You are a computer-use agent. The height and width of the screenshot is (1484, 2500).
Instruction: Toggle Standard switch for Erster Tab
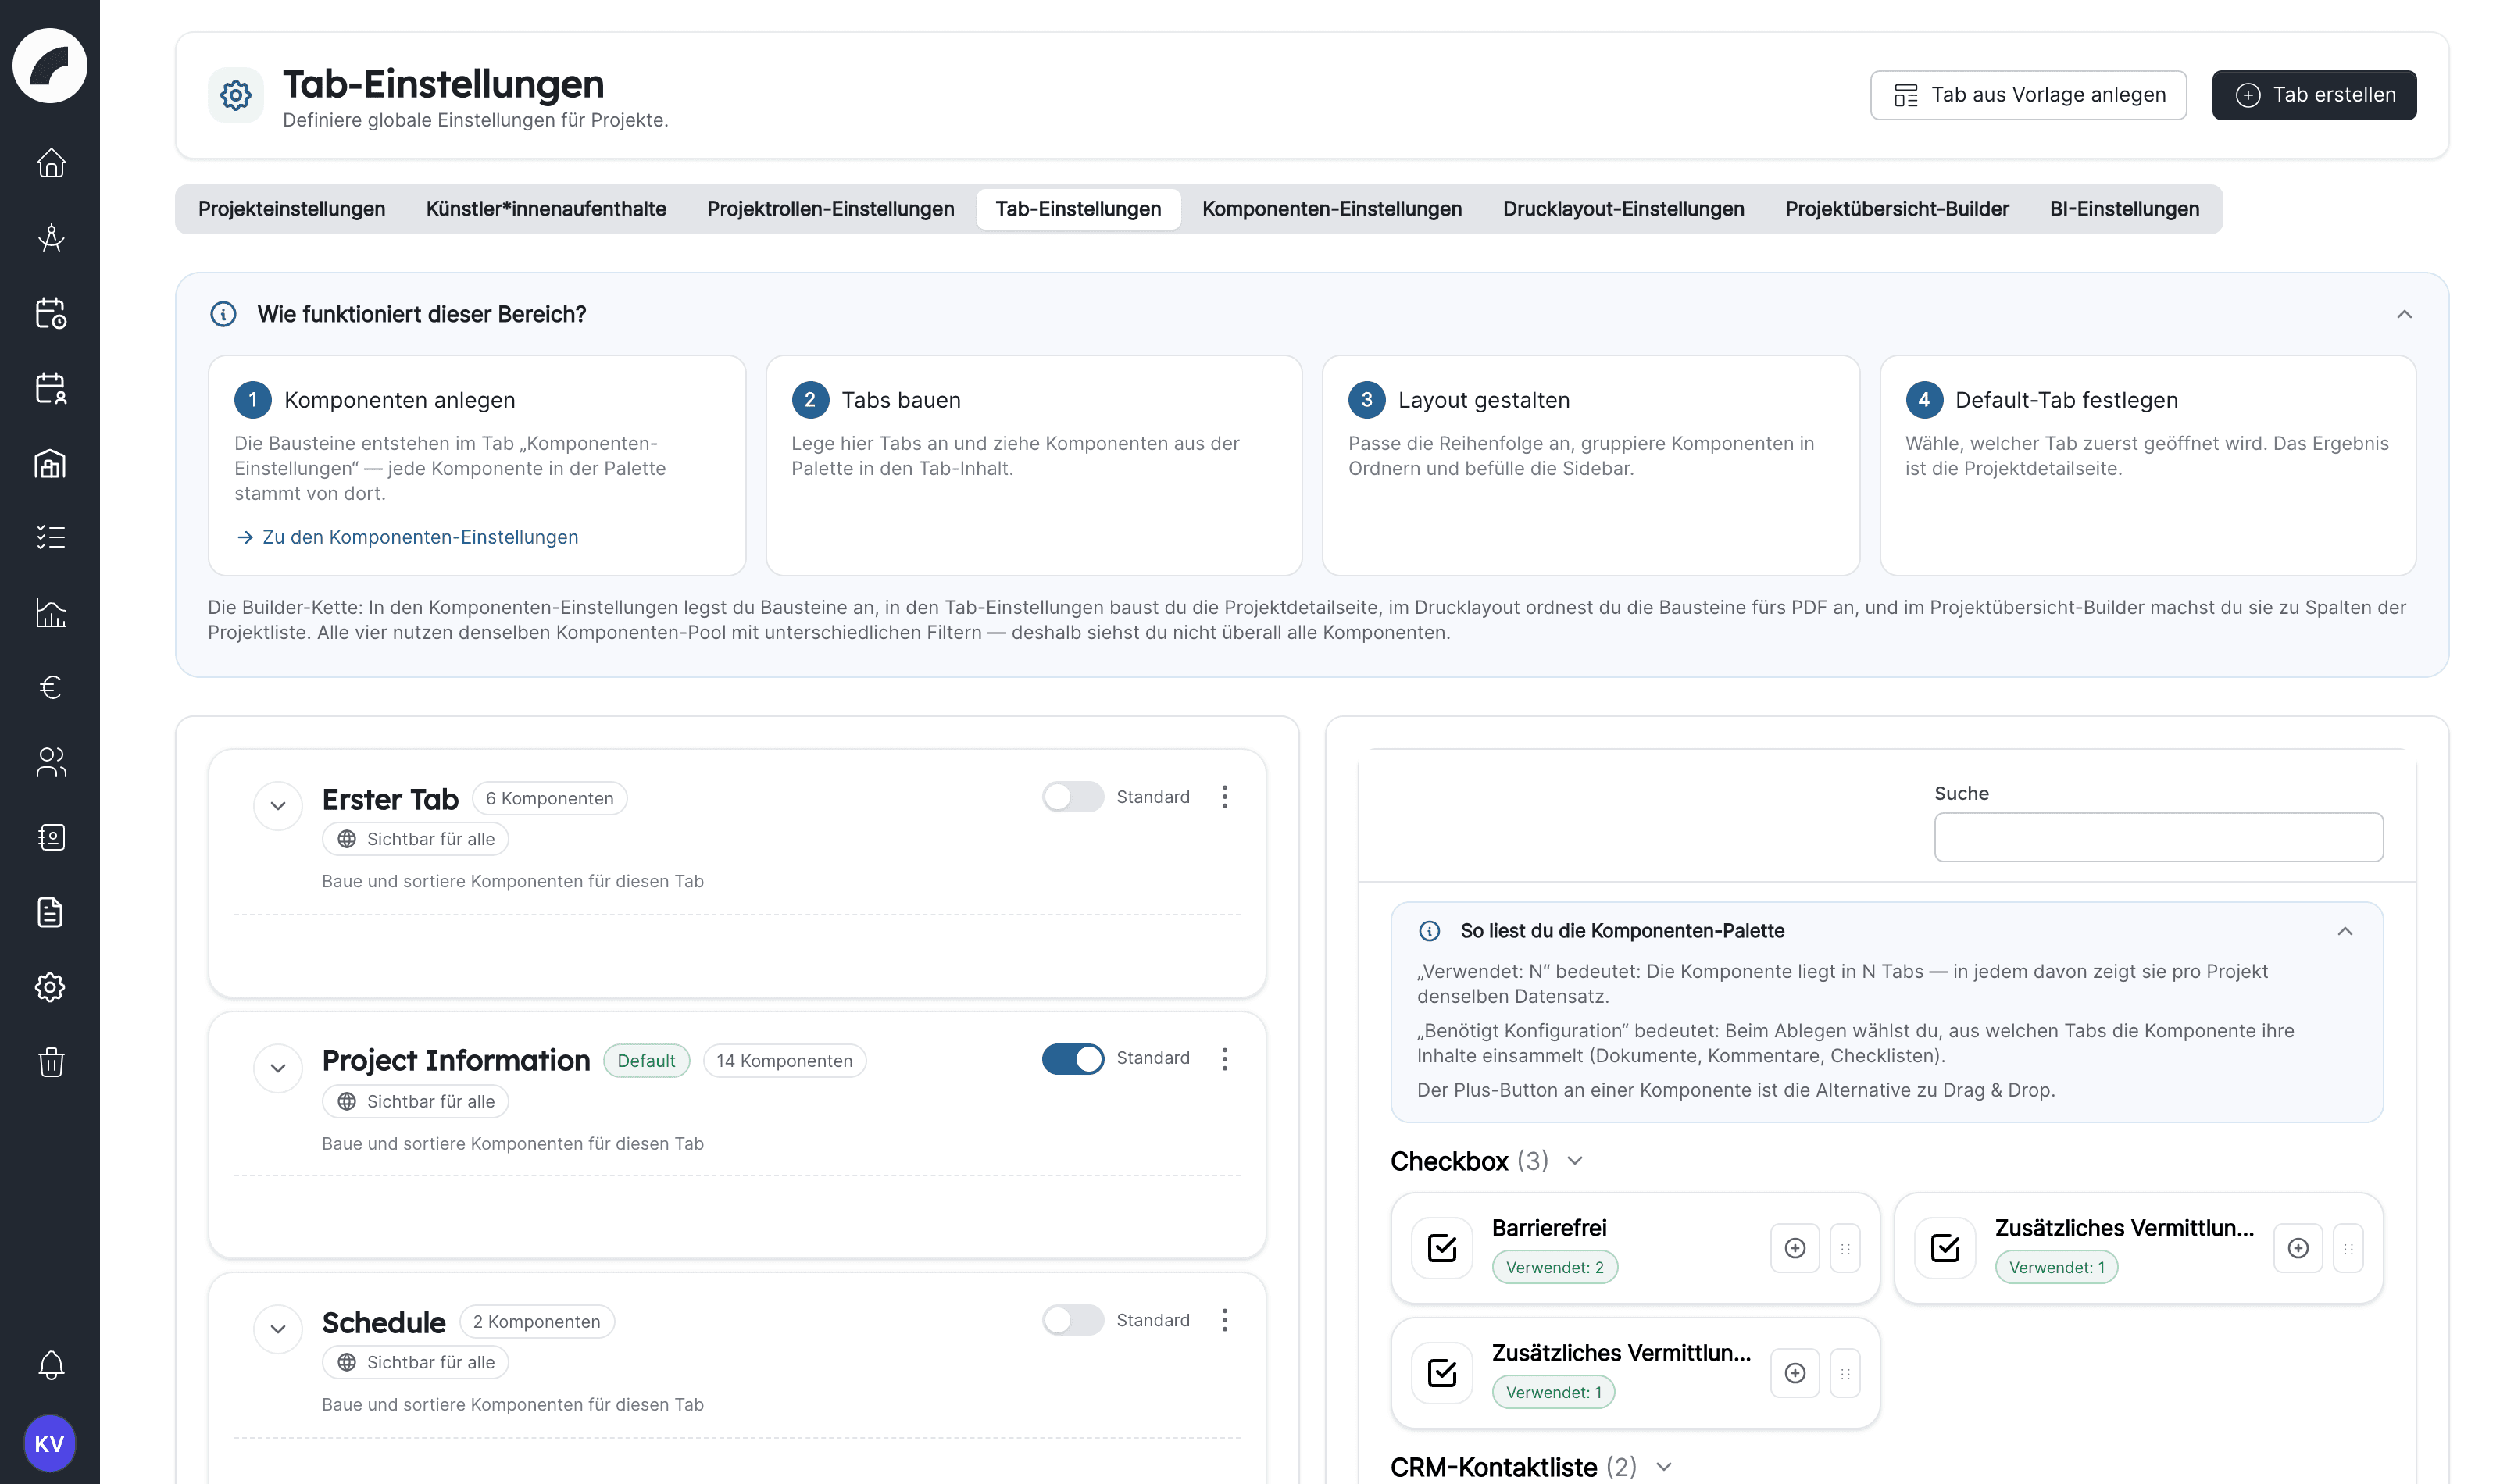[x=1073, y=797]
